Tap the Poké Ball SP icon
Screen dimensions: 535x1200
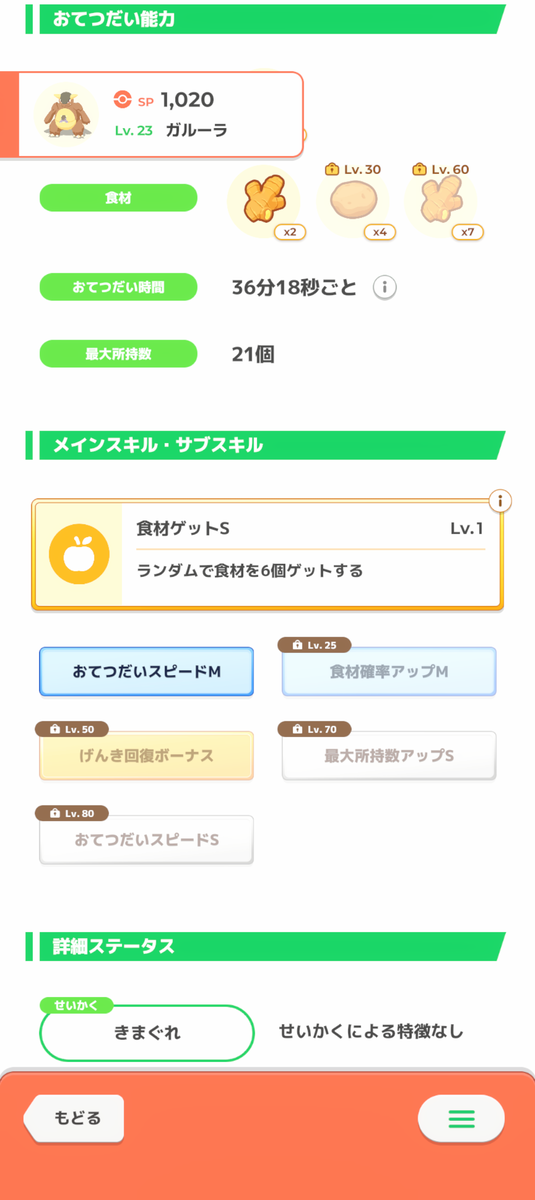(123, 100)
